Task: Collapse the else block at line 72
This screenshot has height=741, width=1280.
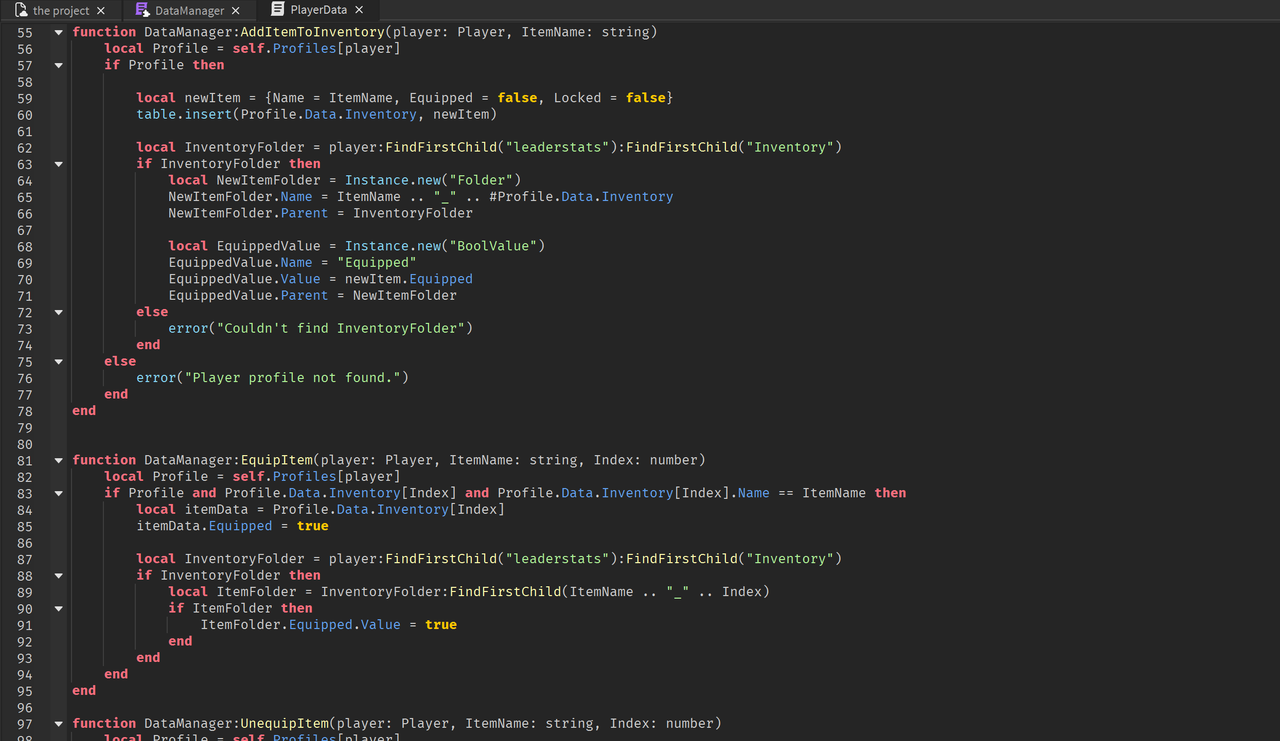Action: coord(57,312)
